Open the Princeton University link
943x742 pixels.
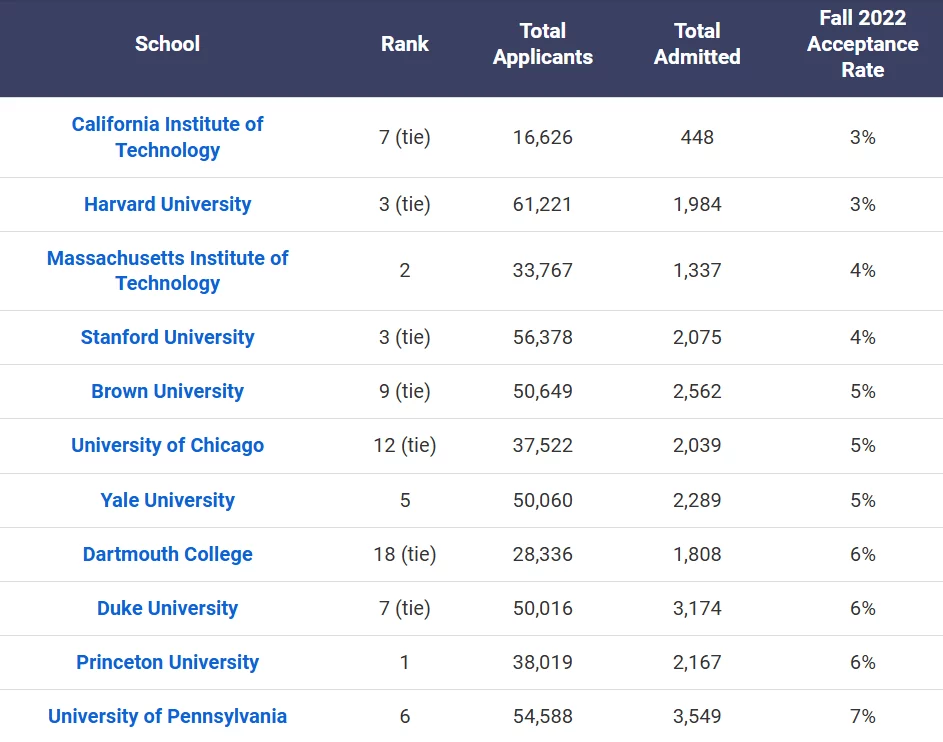[x=167, y=663]
